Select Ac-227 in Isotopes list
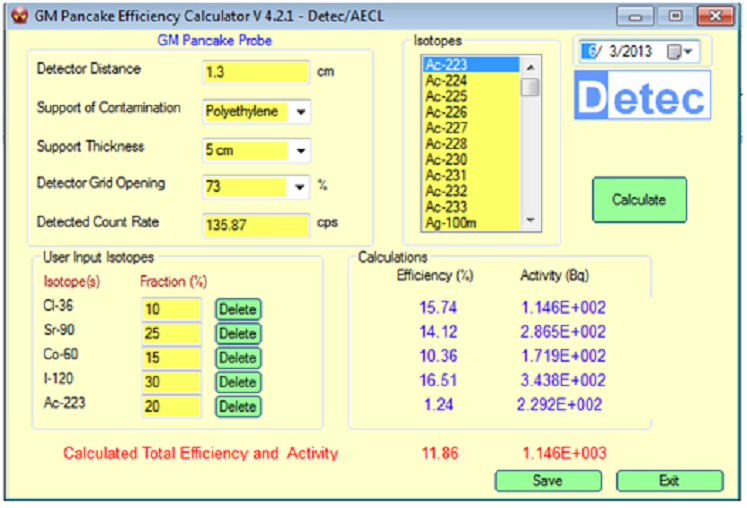 471,128
